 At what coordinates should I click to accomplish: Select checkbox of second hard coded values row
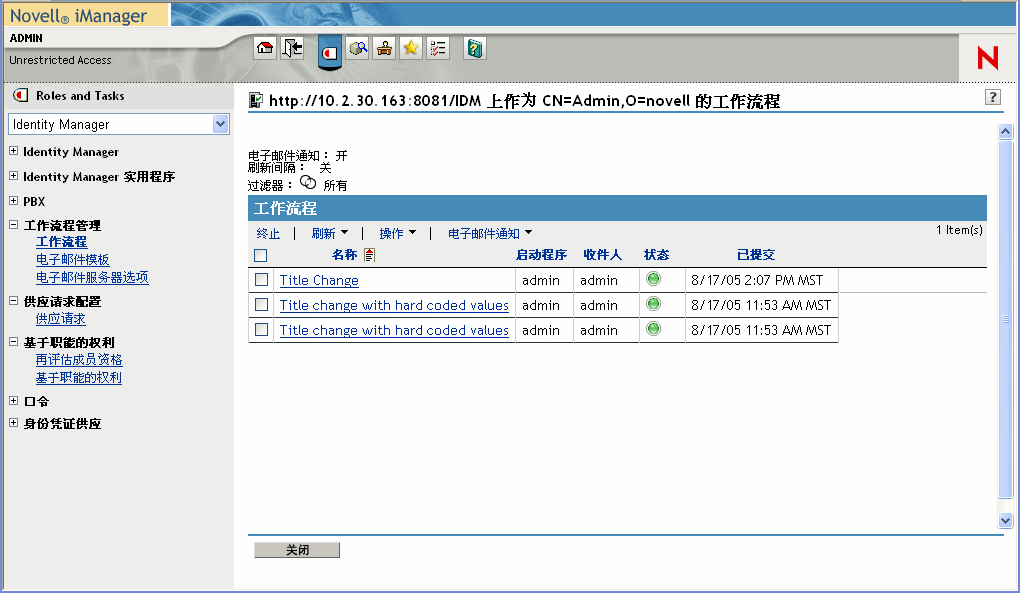(x=261, y=330)
